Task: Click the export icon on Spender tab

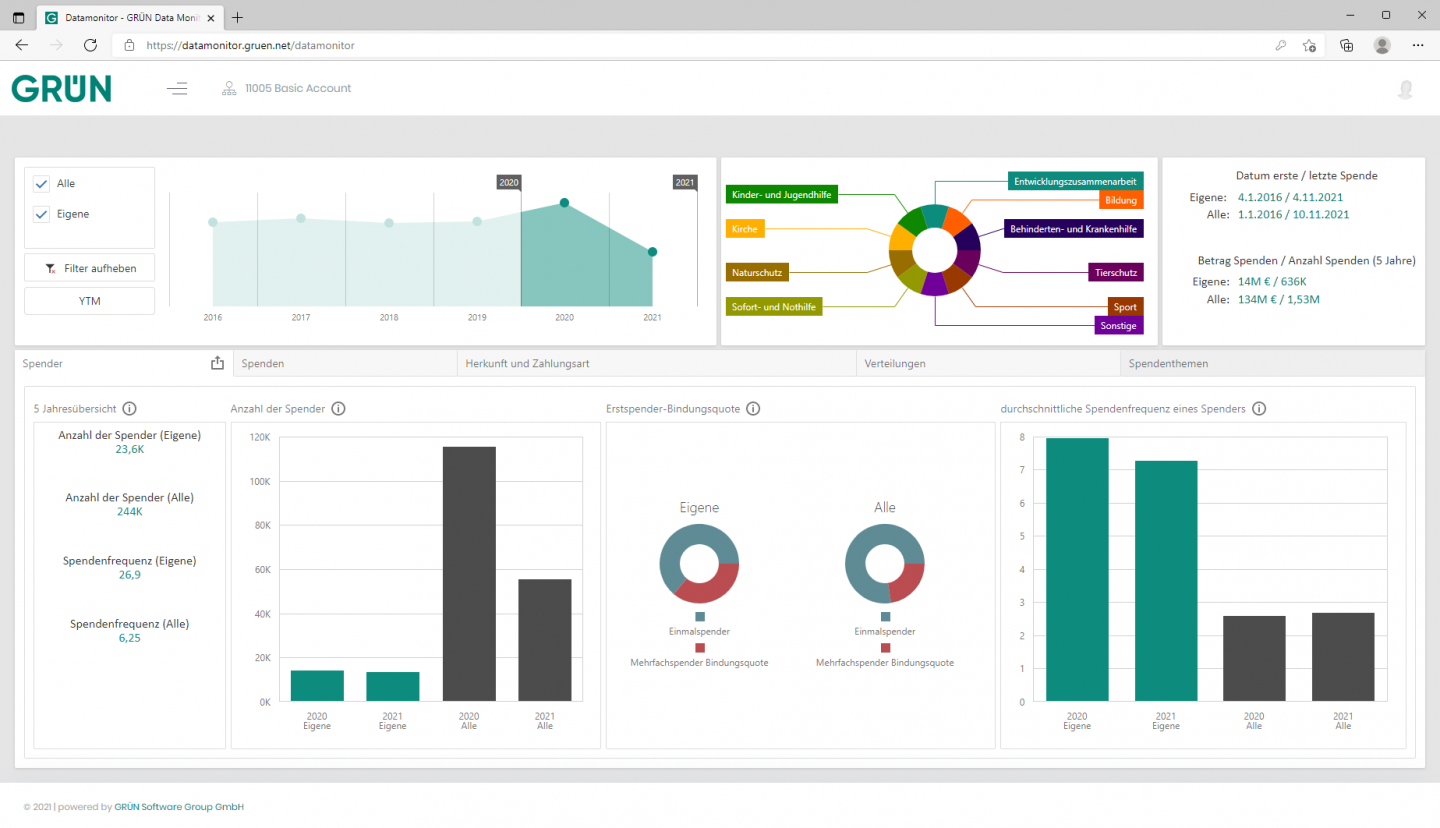Action: [218, 363]
